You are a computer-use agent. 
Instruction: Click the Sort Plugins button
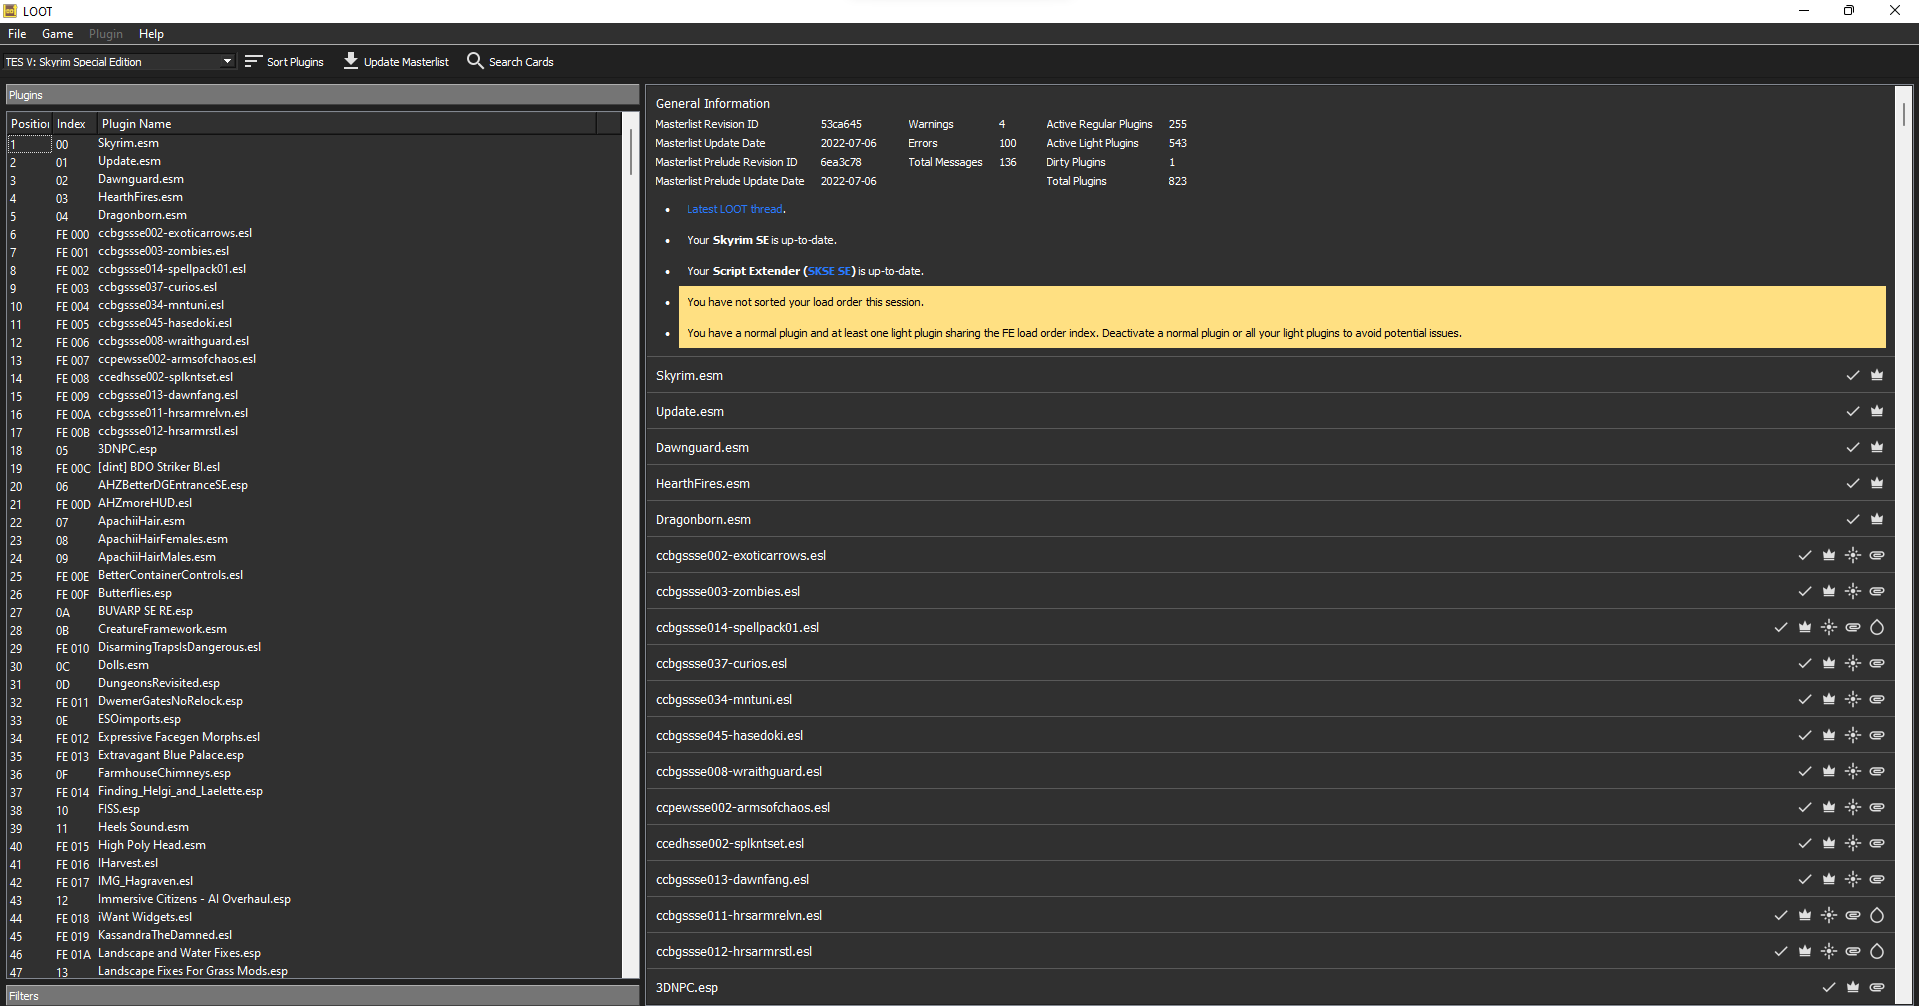[x=285, y=62]
